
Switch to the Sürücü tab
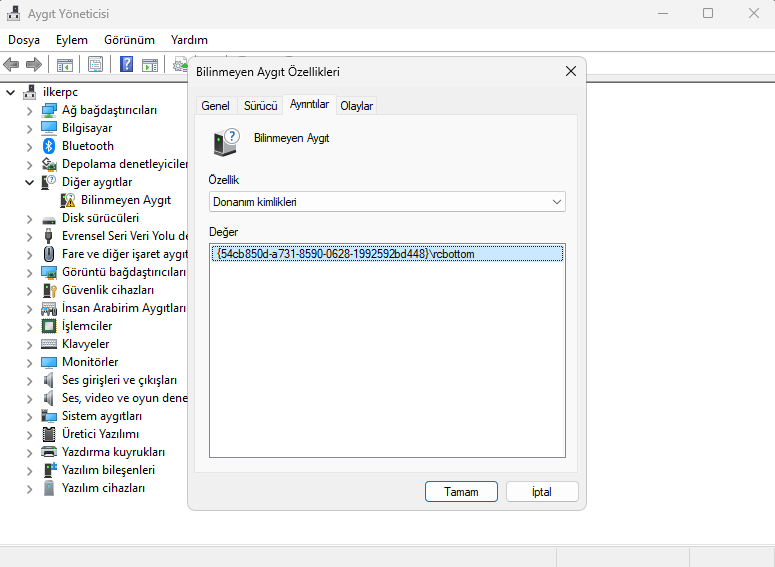[x=260, y=106]
